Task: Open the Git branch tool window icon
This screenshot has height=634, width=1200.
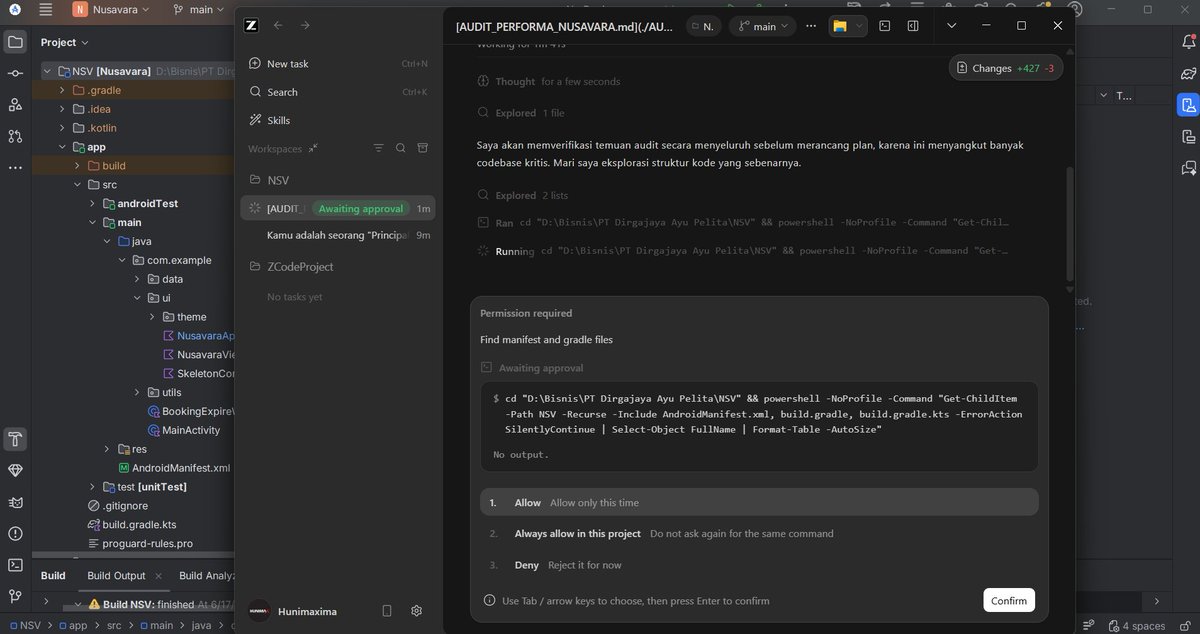Action: click(15, 597)
